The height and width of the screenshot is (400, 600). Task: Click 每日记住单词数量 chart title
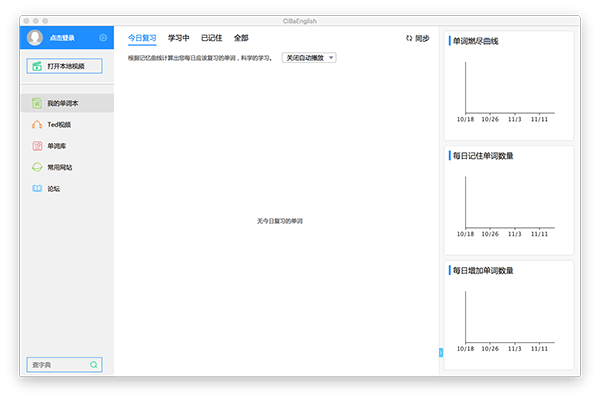pos(483,156)
